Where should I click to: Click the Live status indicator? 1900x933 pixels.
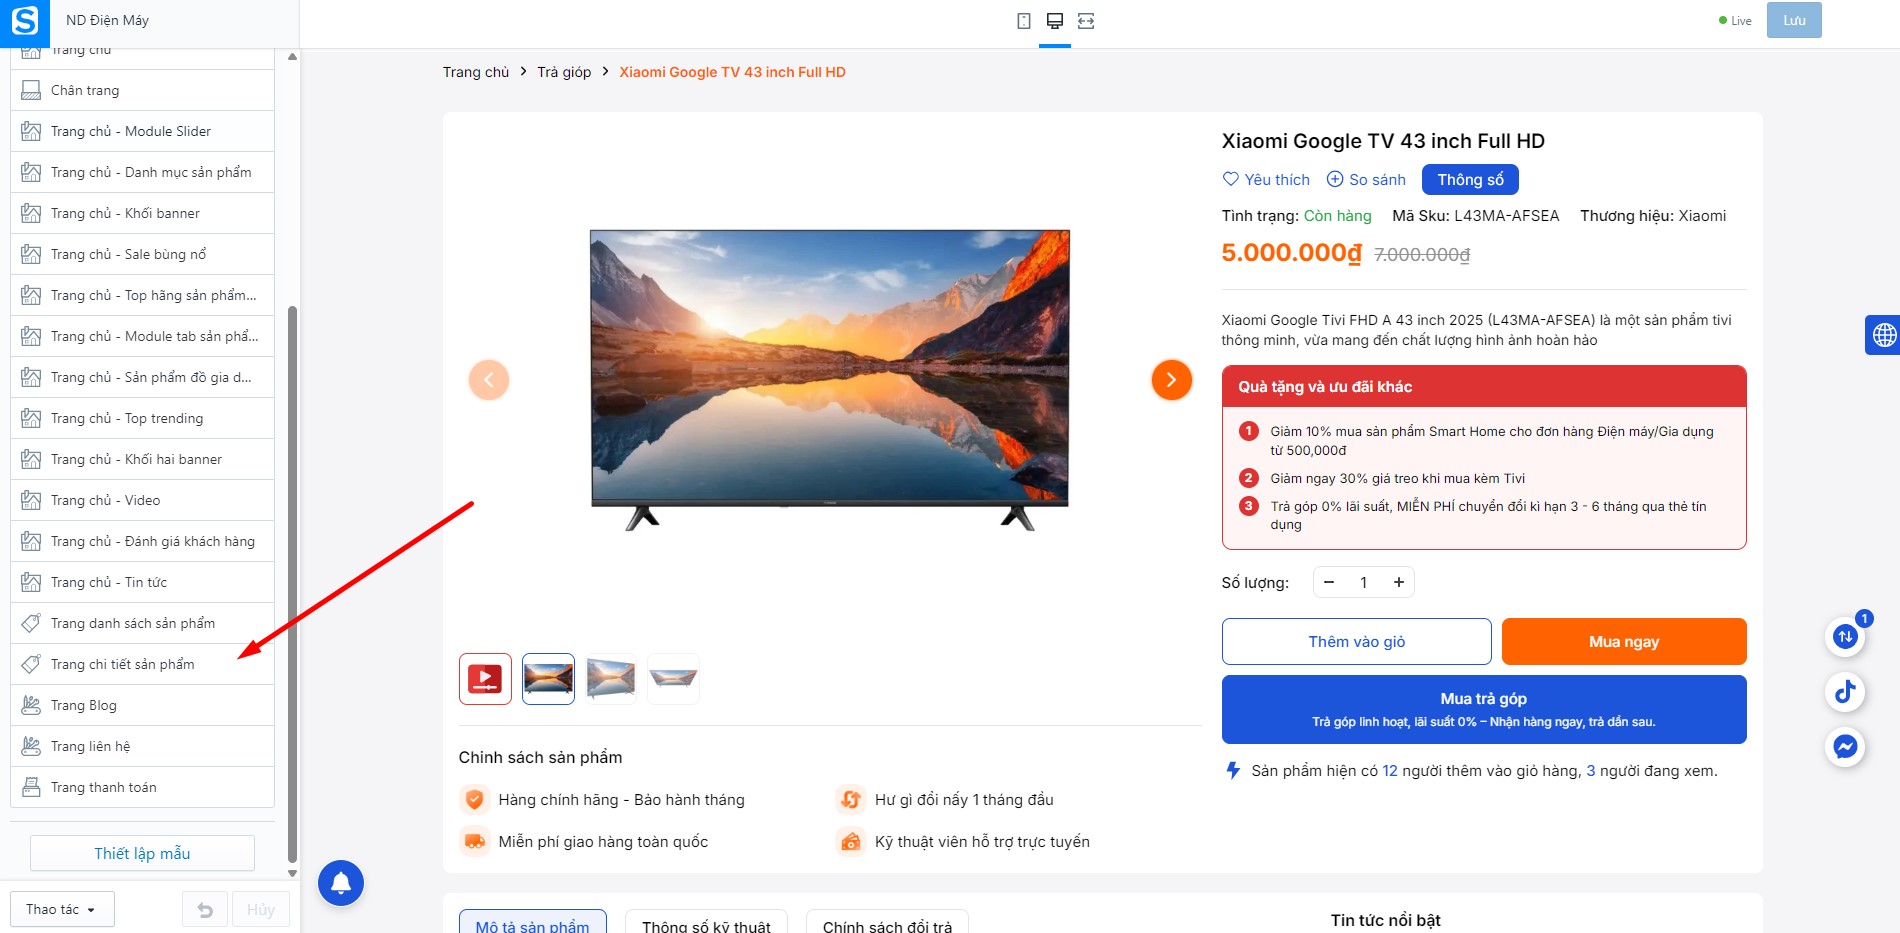pyautogui.click(x=1735, y=21)
